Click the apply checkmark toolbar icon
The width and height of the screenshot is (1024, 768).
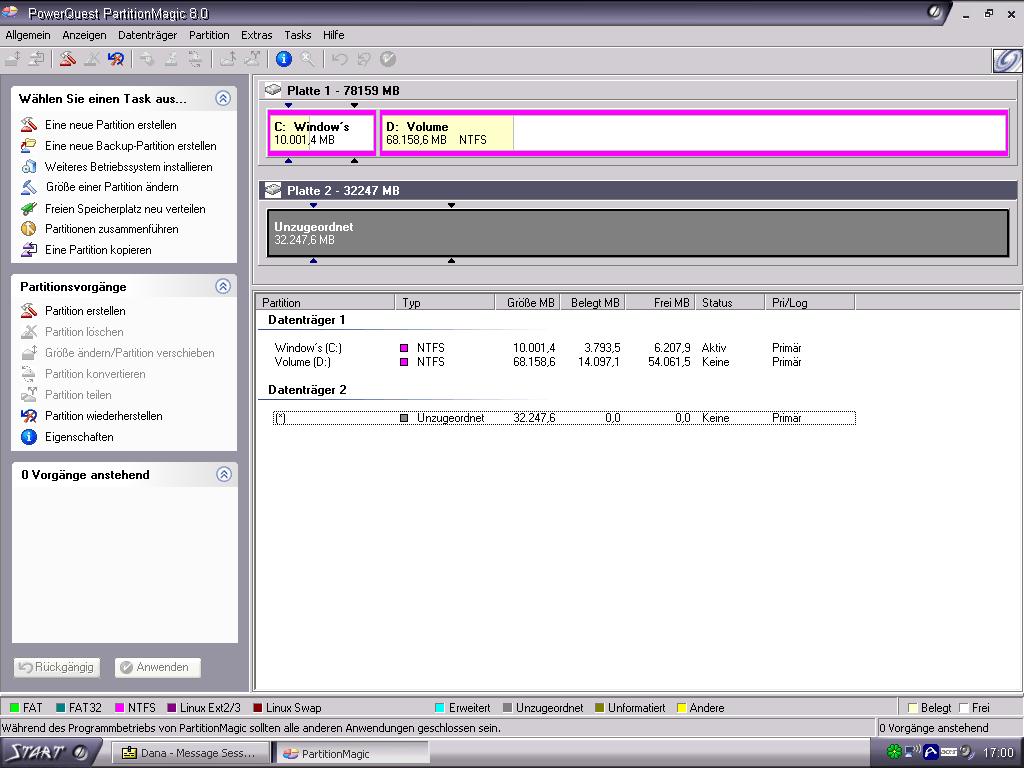(388, 59)
